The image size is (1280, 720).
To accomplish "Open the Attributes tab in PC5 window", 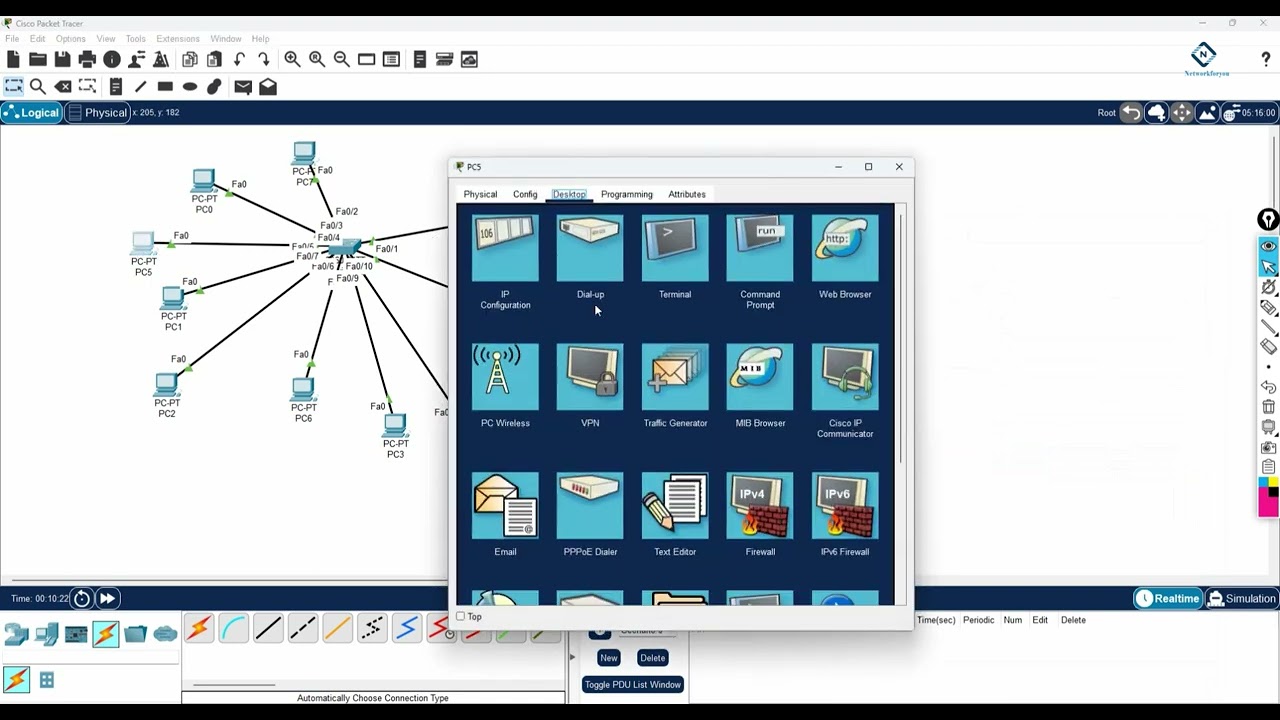I will (x=687, y=194).
